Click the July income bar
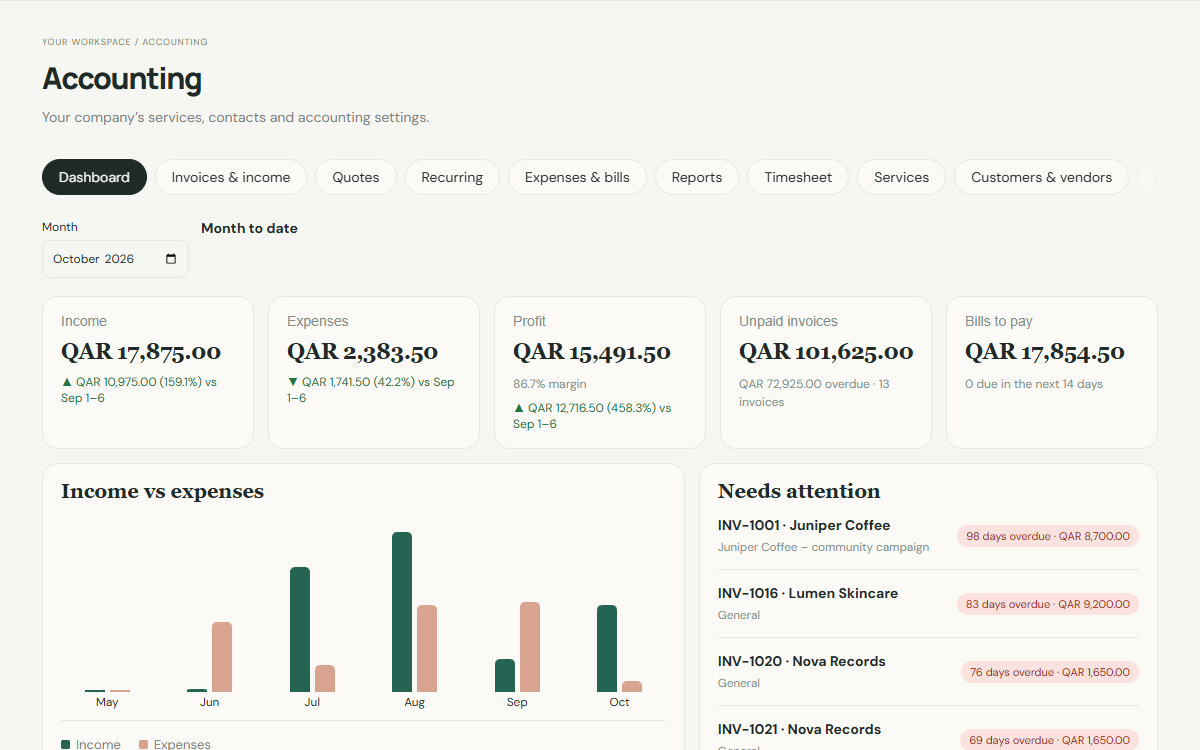This screenshot has width=1200, height=750. pos(300,629)
